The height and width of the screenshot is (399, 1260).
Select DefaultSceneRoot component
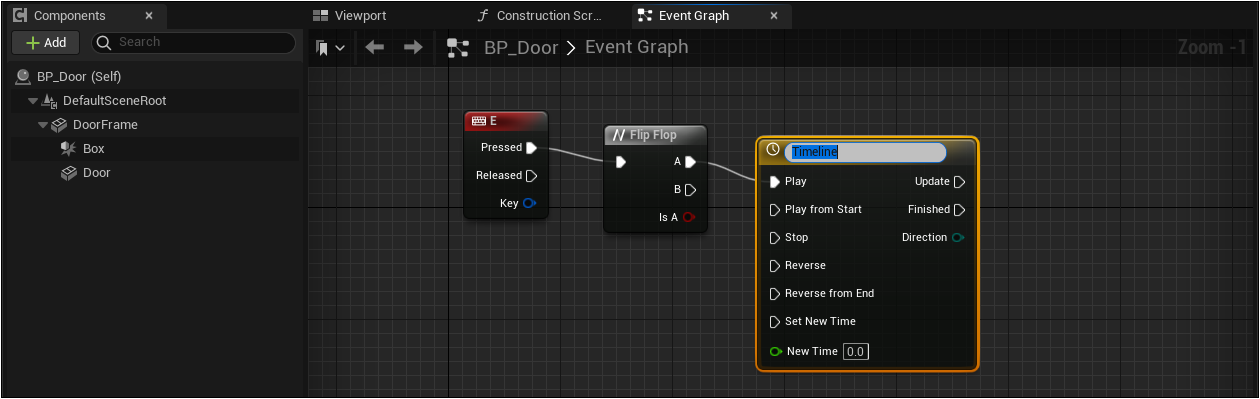pyautogui.click(x=114, y=101)
